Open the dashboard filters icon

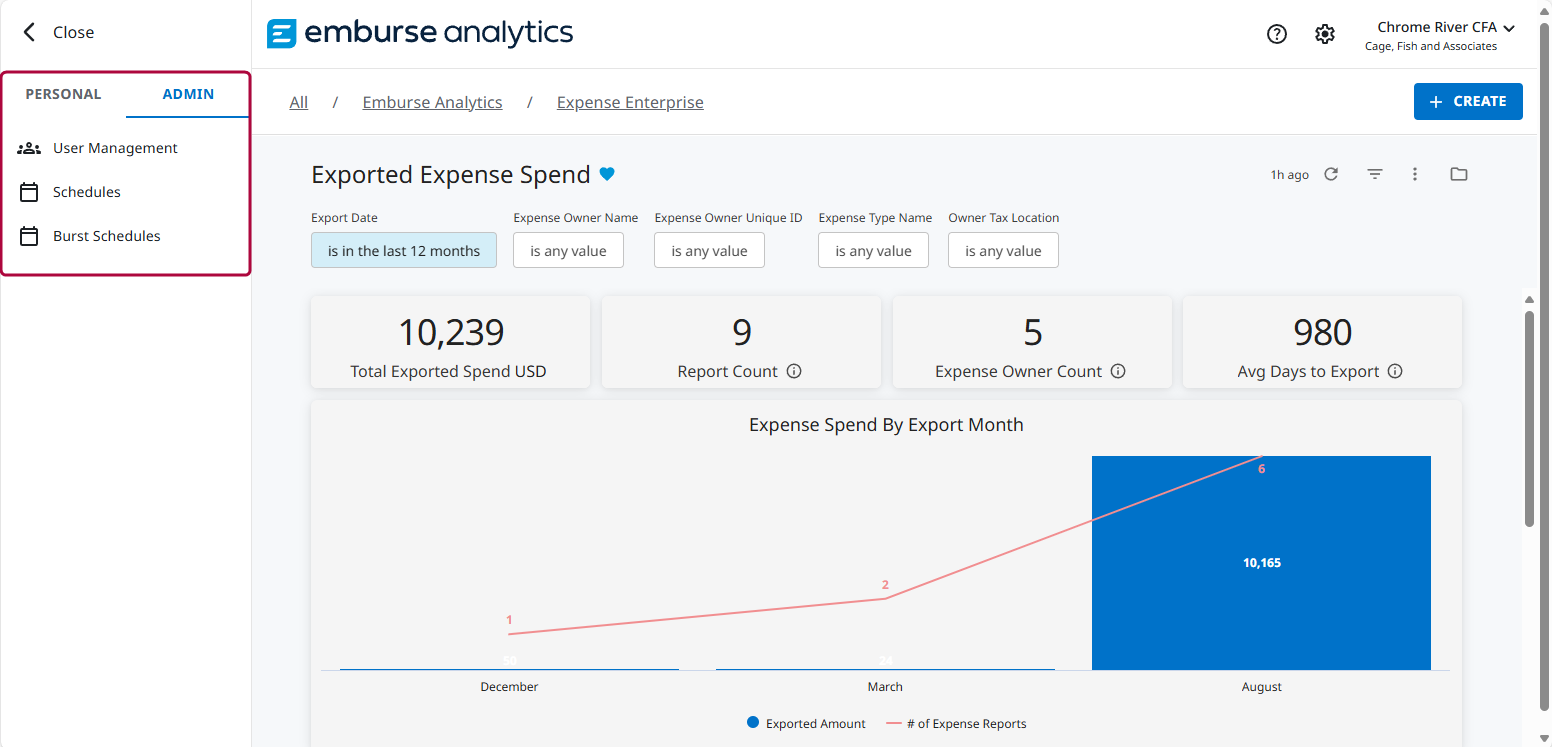(x=1375, y=173)
